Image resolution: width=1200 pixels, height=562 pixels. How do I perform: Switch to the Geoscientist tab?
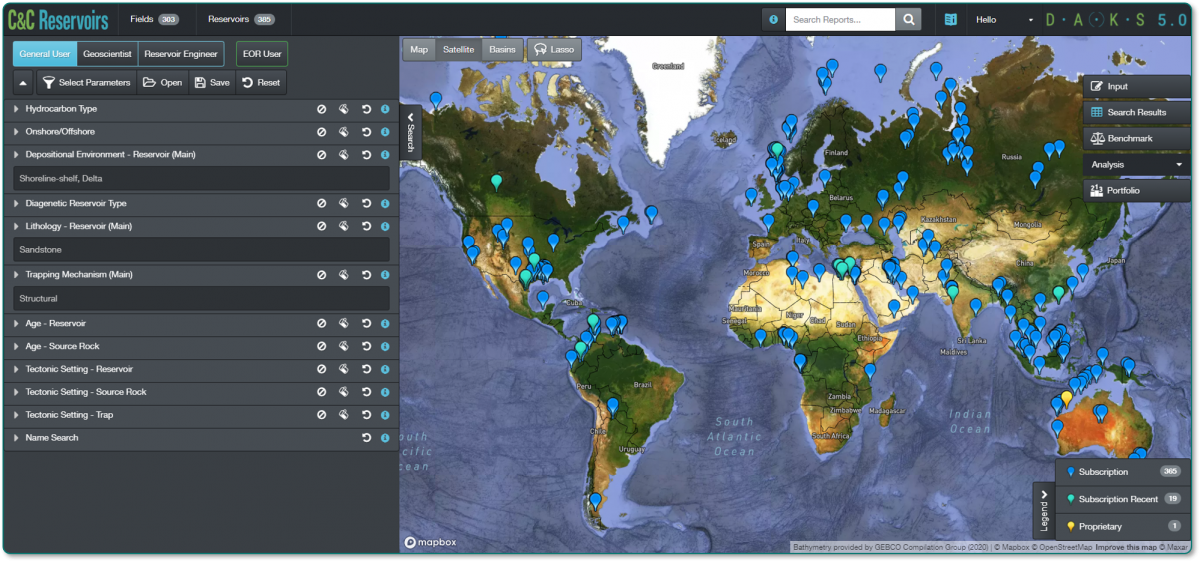click(106, 54)
